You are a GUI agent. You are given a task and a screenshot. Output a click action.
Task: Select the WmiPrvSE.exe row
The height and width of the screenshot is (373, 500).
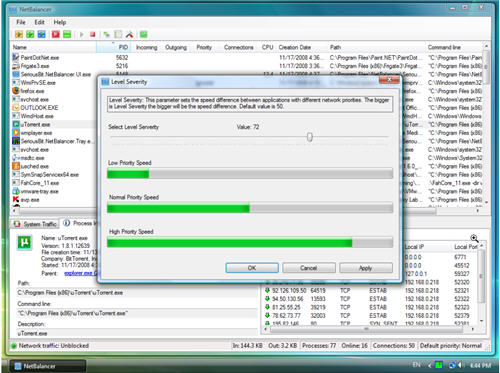pyautogui.click(x=53, y=82)
